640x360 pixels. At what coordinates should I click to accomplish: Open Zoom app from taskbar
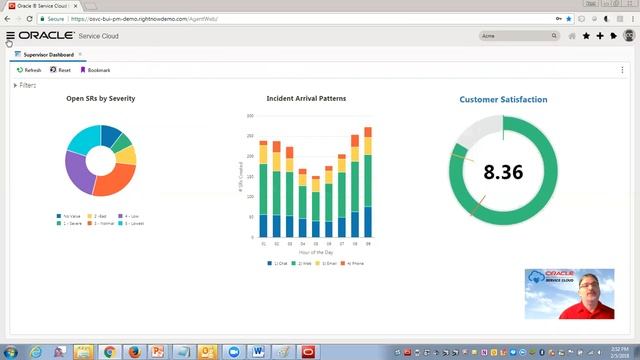(x=233, y=352)
